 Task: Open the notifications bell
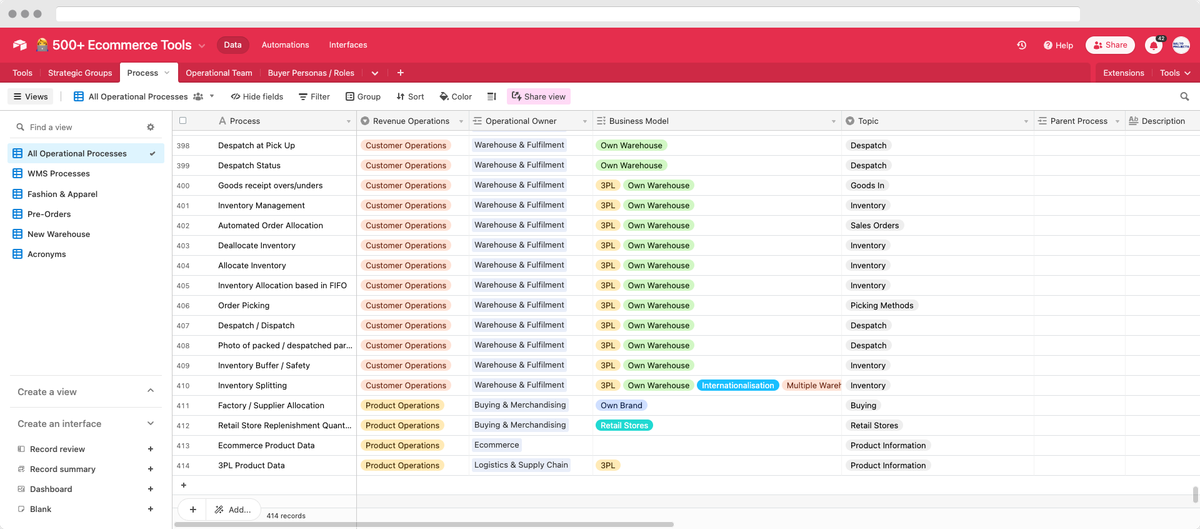pos(1154,45)
